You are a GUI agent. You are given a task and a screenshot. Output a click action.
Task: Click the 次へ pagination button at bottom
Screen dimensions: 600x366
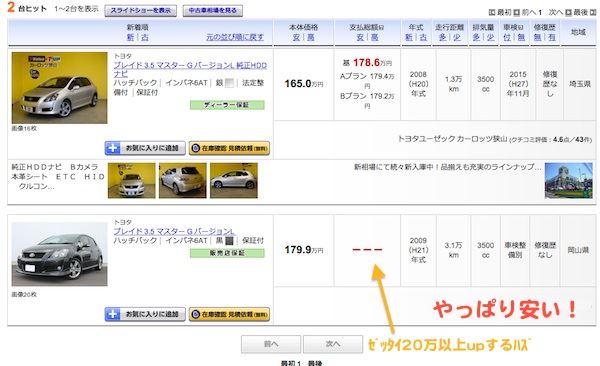(x=333, y=344)
